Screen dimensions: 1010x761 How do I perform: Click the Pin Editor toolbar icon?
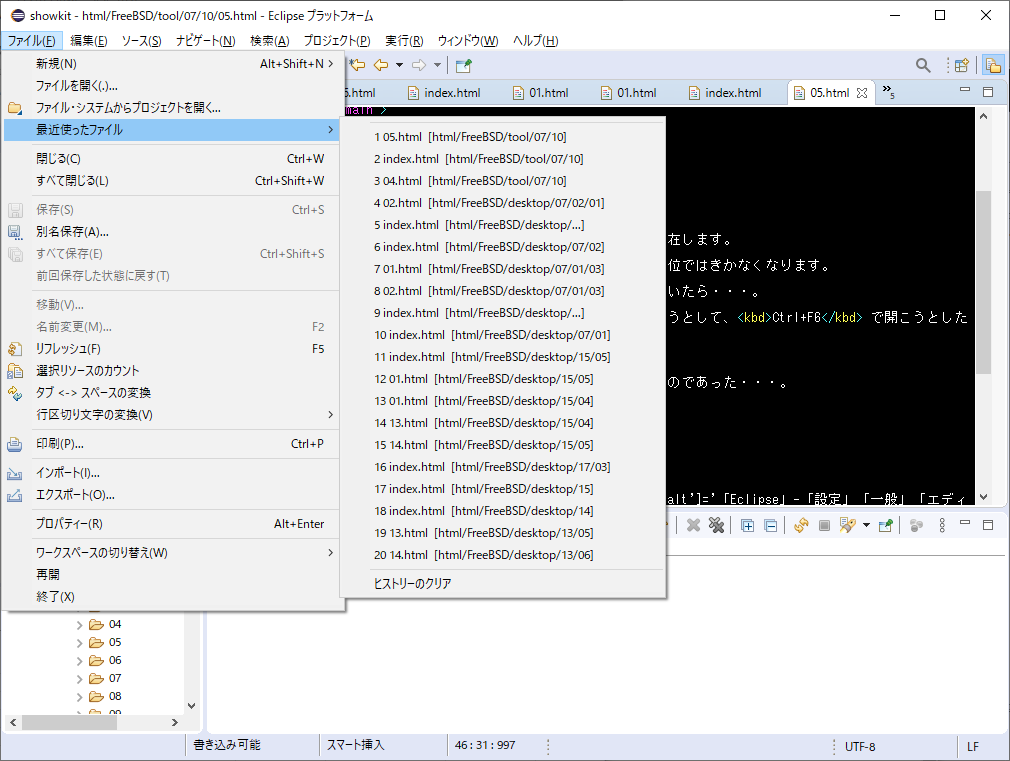point(464,65)
